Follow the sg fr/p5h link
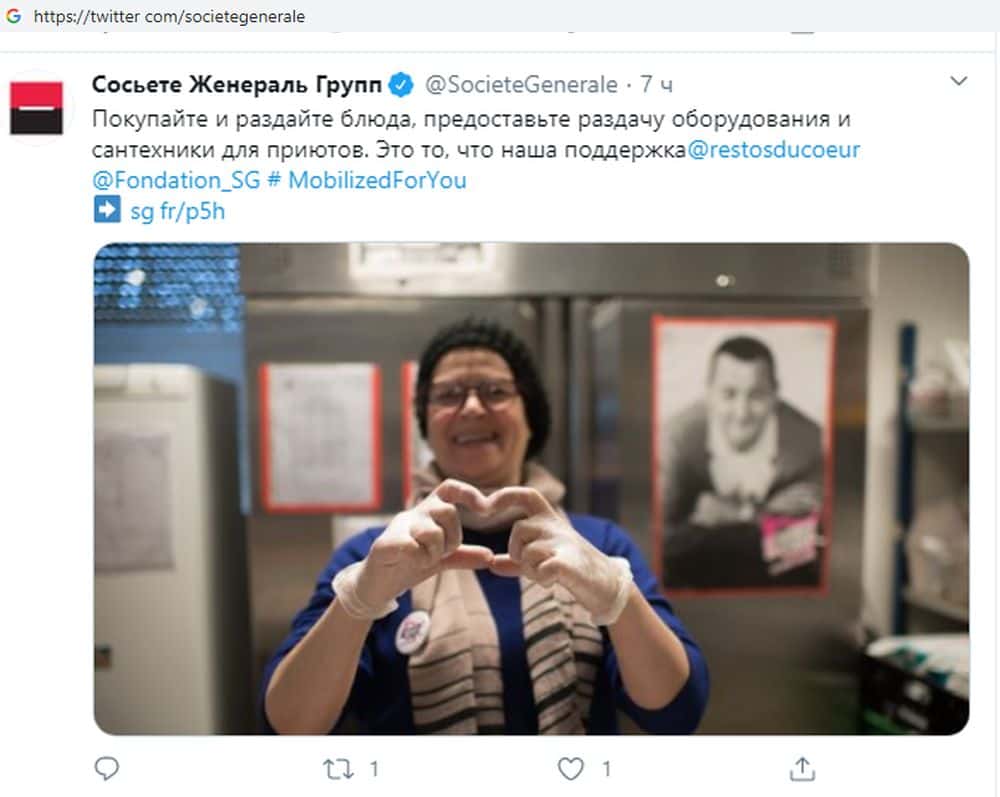The image size is (1000, 797). click(x=177, y=211)
